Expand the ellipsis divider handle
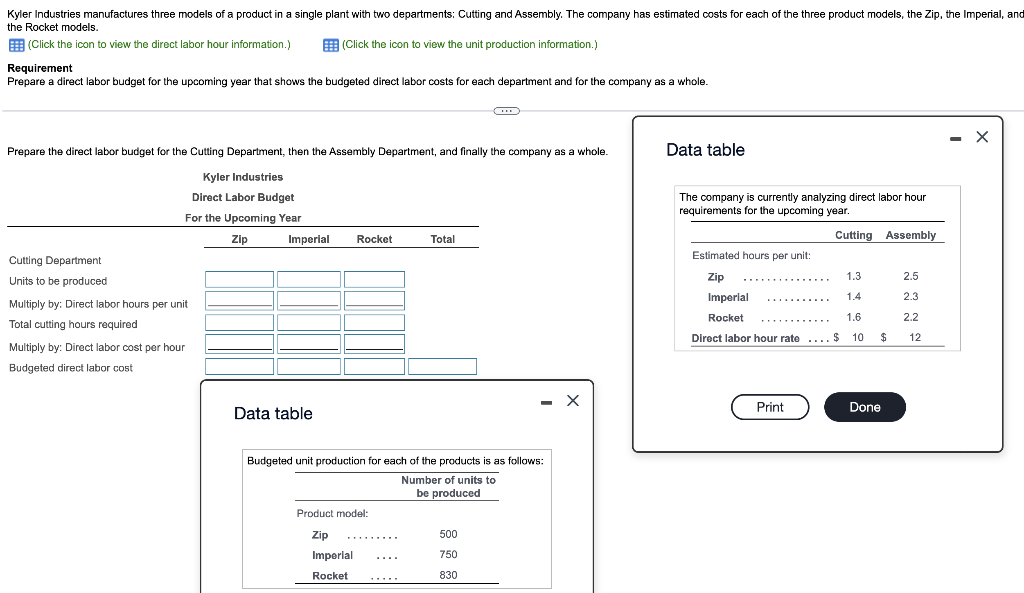Image resolution: width=1024 pixels, height=593 pixels. coord(507,111)
